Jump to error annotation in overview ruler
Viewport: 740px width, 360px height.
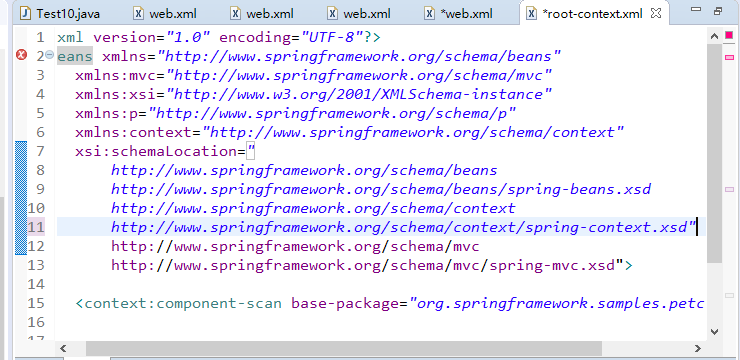coord(729,58)
